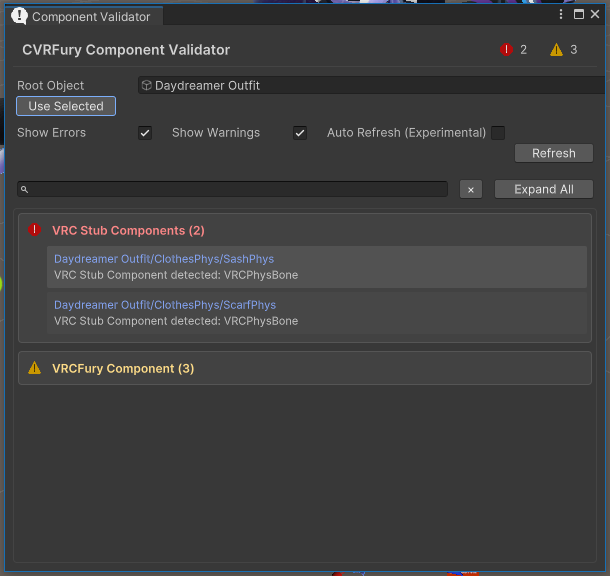610x576 pixels.
Task: Click the Show Errors label
Action: [x=51, y=133]
